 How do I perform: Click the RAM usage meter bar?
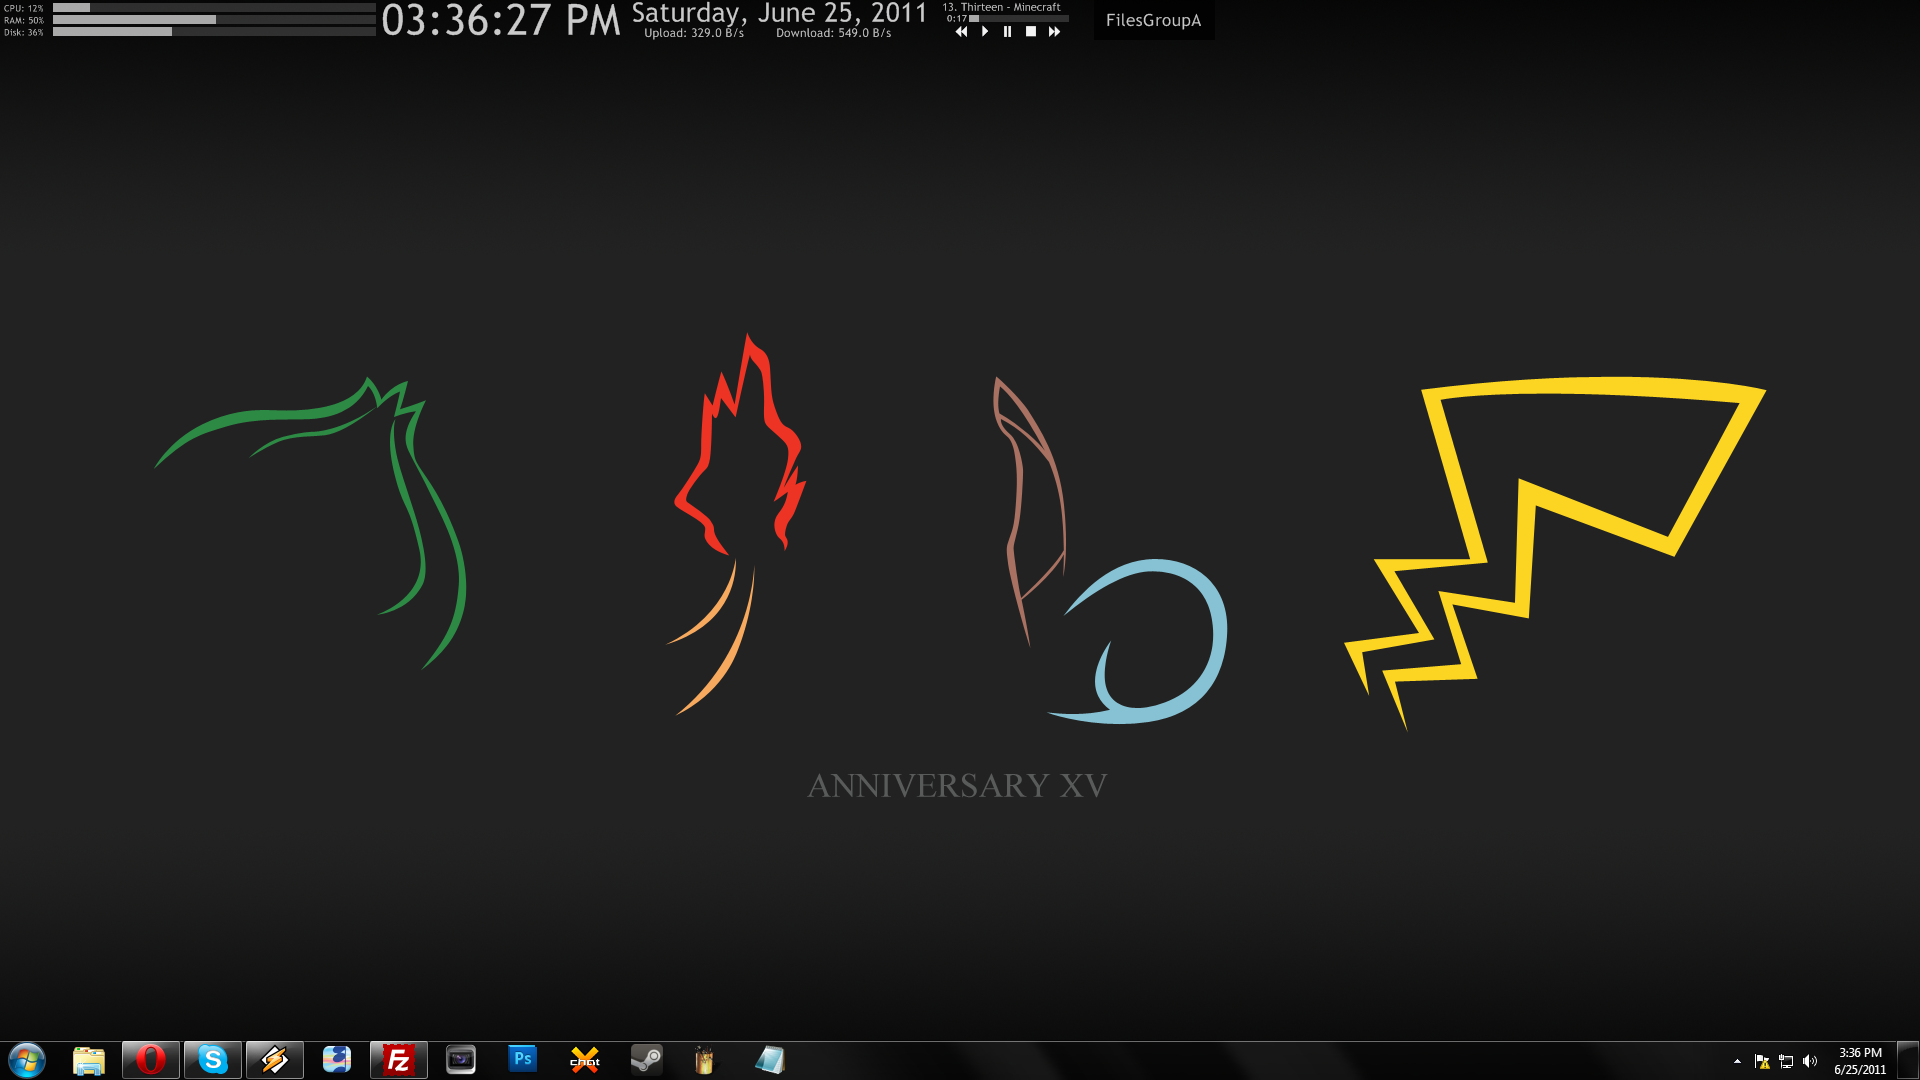(214, 19)
